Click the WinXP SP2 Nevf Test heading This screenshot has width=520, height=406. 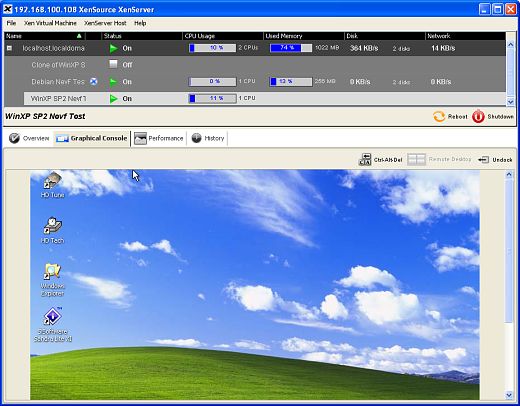pyautogui.click(x=45, y=116)
